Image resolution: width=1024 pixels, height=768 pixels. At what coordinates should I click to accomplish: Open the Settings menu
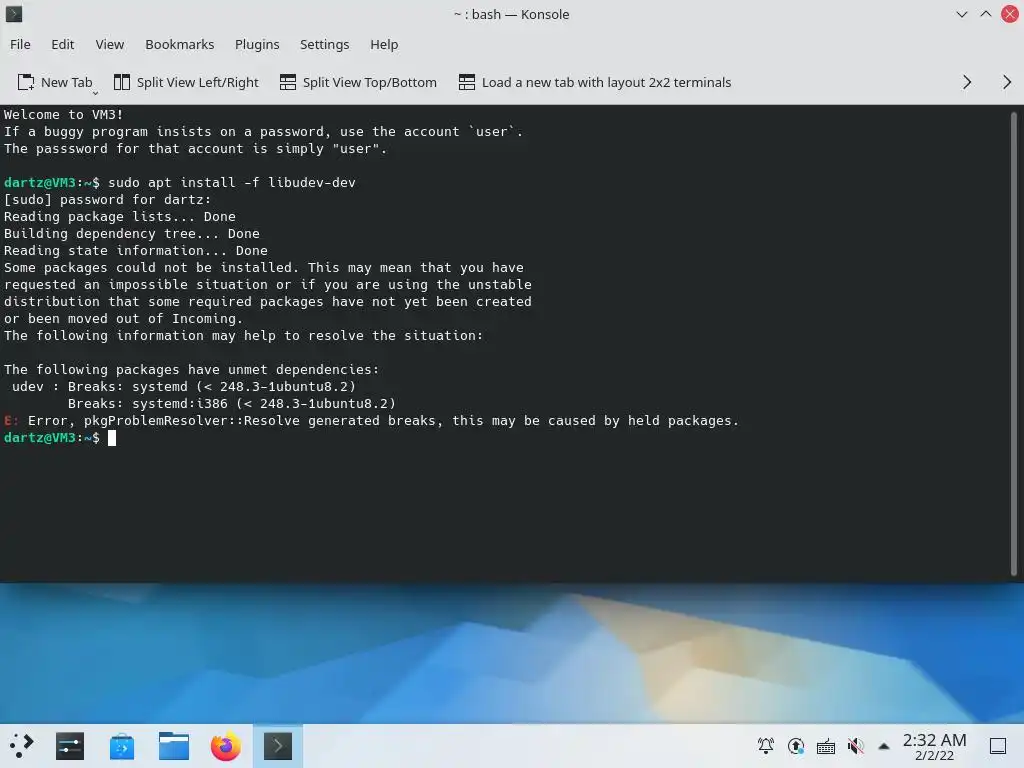point(324,44)
